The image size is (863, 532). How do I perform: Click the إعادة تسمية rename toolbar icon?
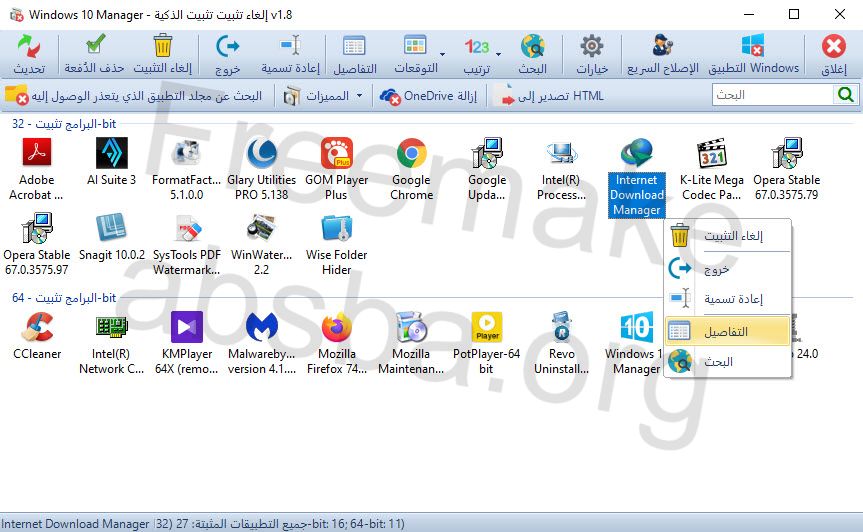tap(290, 46)
